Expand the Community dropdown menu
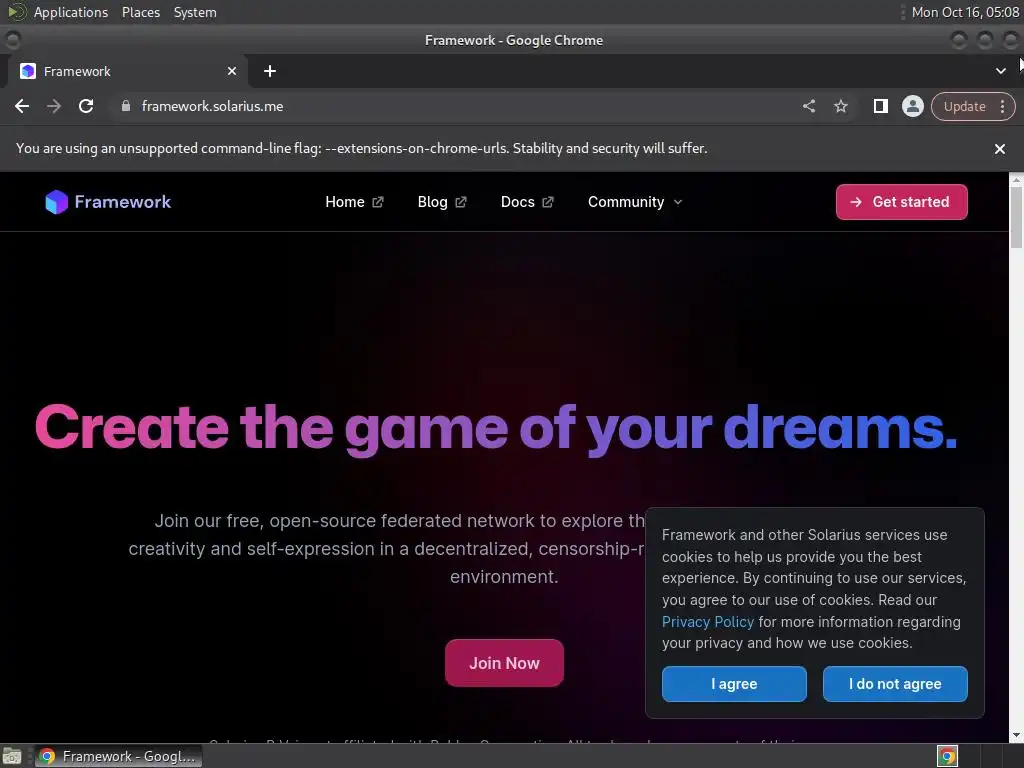 635,202
